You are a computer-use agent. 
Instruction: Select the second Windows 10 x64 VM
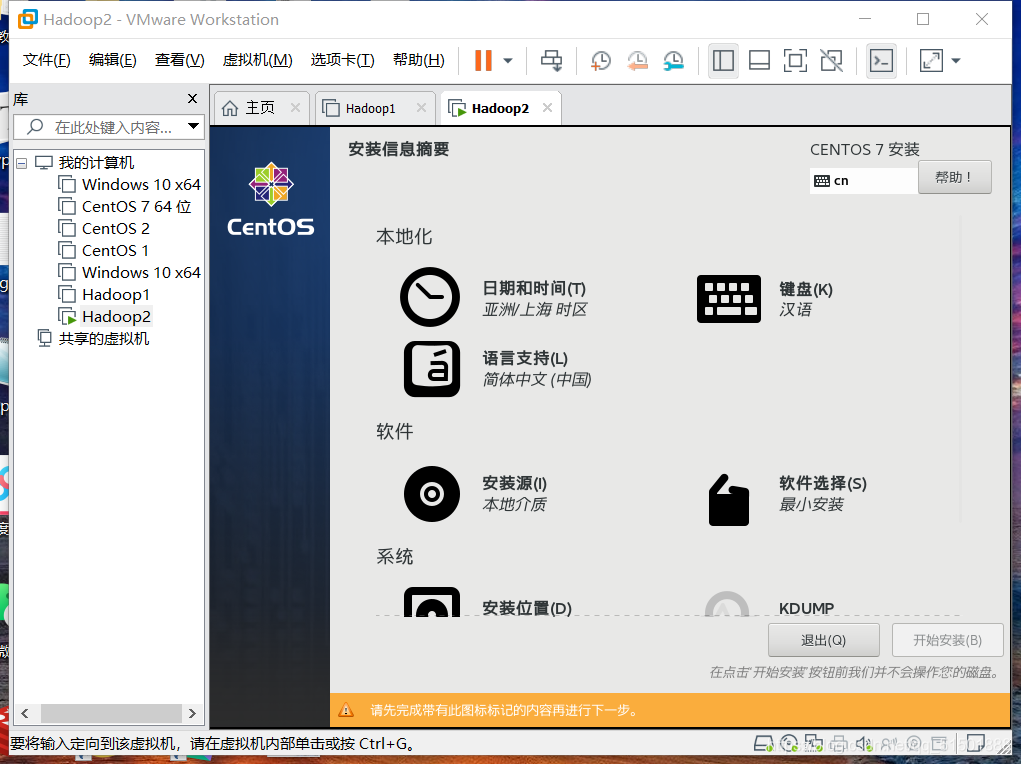[141, 272]
